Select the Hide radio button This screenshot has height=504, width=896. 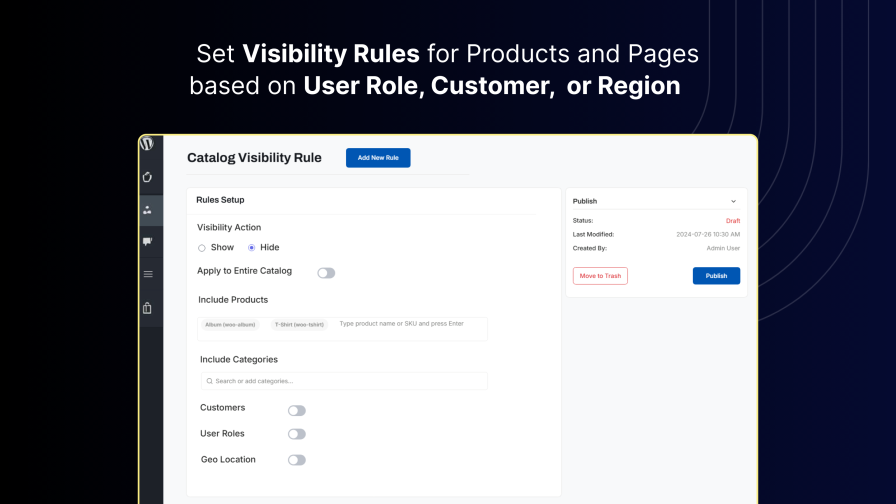pos(252,248)
